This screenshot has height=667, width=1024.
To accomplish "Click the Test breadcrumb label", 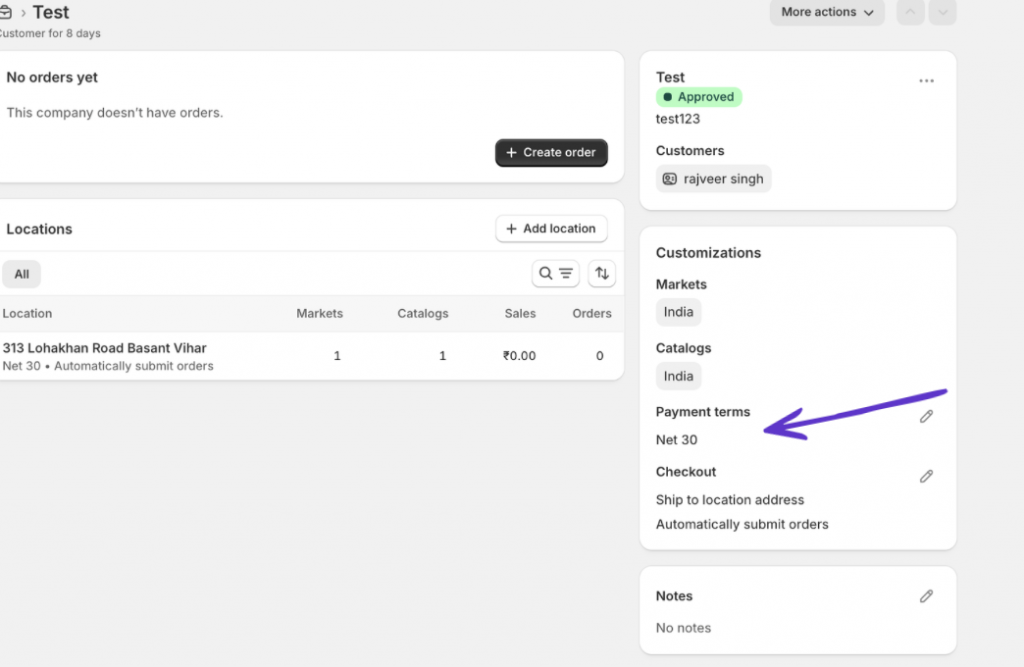I will coord(51,11).
